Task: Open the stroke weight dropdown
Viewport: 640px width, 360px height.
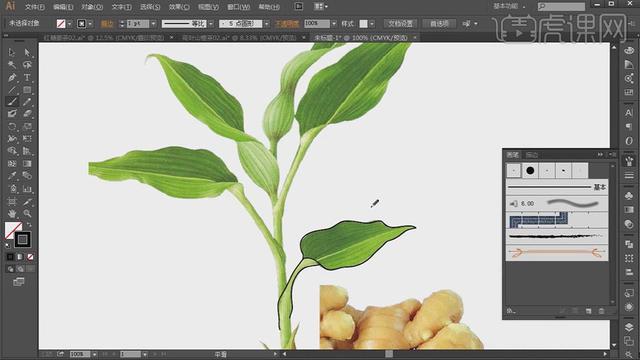Action: [x=153, y=24]
